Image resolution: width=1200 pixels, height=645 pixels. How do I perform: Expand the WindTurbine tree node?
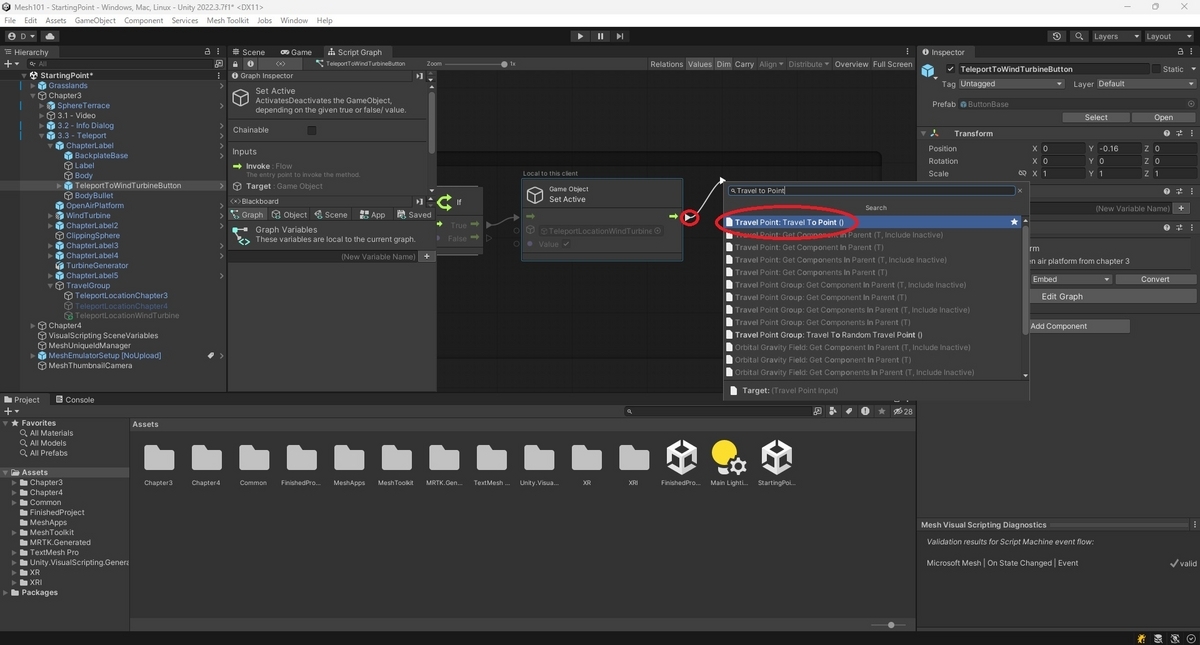click(x=50, y=216)
